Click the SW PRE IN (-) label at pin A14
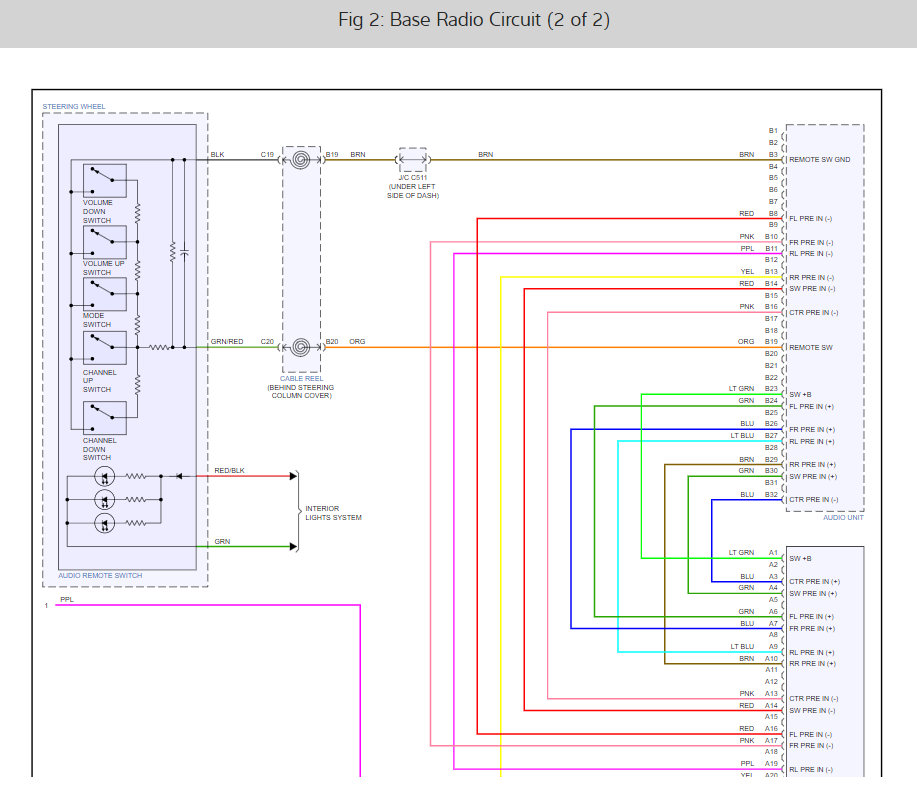The width and height of the screenshot is (917, 811). (812, 710)
